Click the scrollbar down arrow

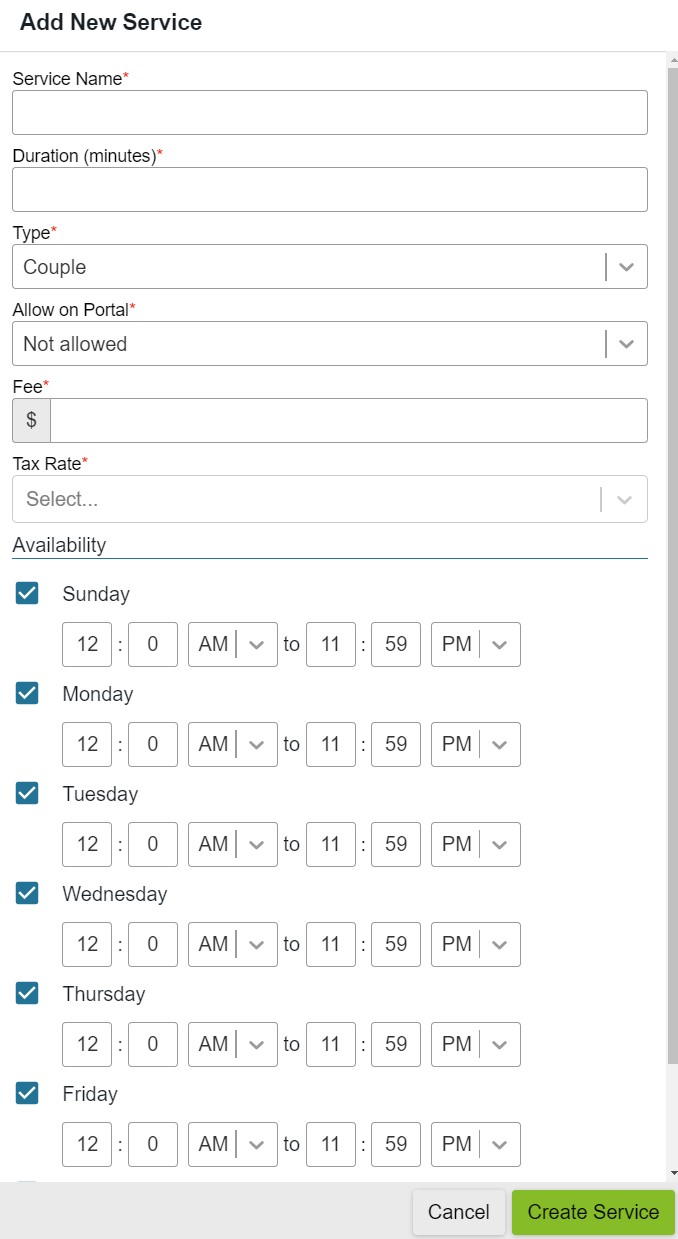(x=673, y=1172)
